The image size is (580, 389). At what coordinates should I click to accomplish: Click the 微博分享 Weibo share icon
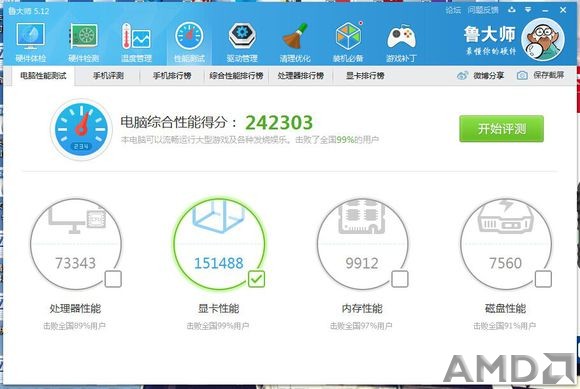[x=462, y=75]
